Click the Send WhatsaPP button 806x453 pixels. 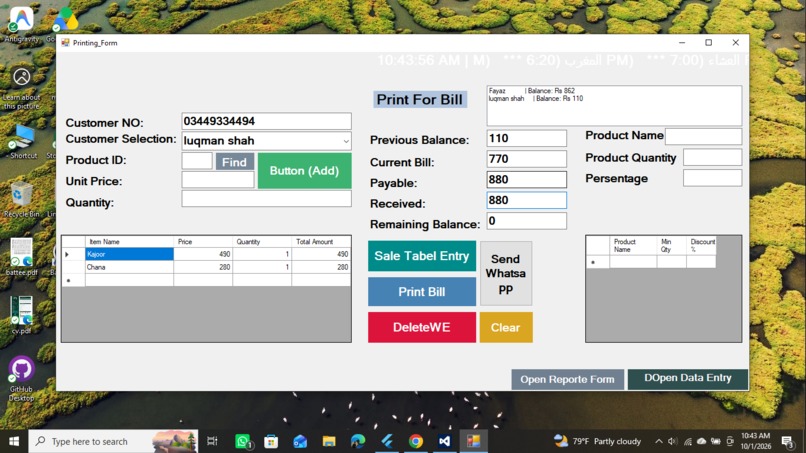[x=506, y=274]
